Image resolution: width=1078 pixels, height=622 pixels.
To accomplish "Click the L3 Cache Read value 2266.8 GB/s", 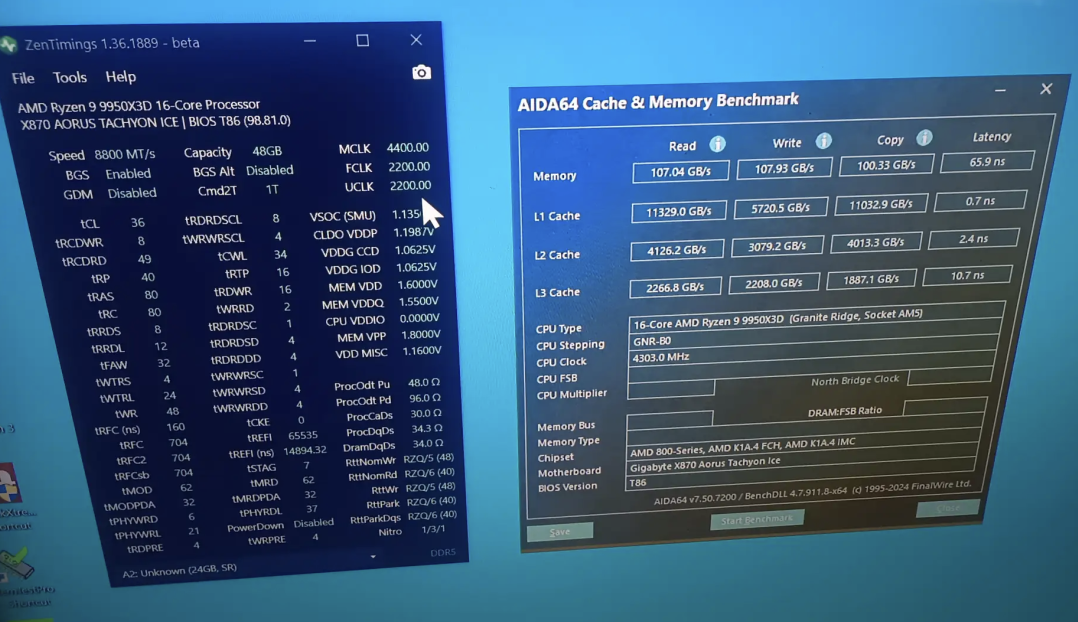I will coord(674,287).
